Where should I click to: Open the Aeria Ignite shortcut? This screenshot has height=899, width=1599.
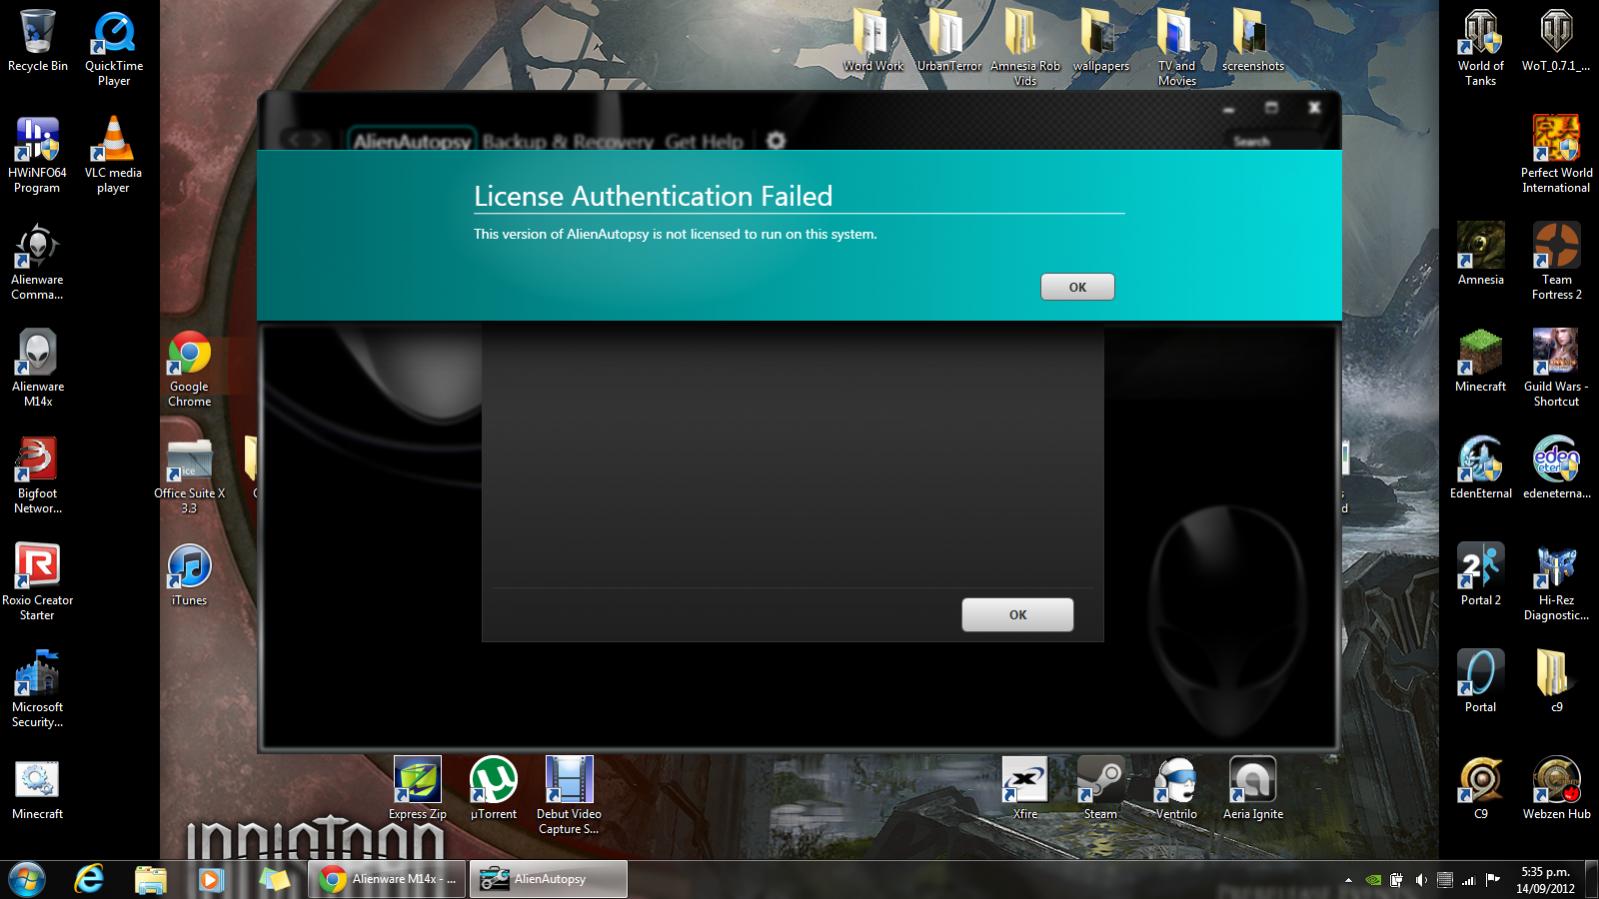[1253, 790]
